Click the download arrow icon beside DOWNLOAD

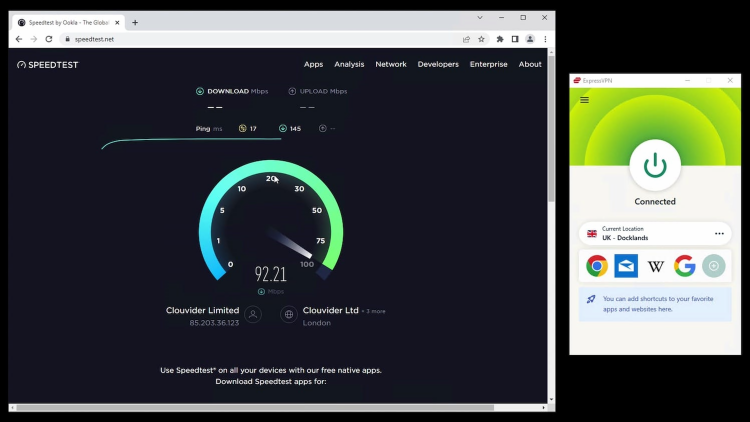(x=200, y=91)
